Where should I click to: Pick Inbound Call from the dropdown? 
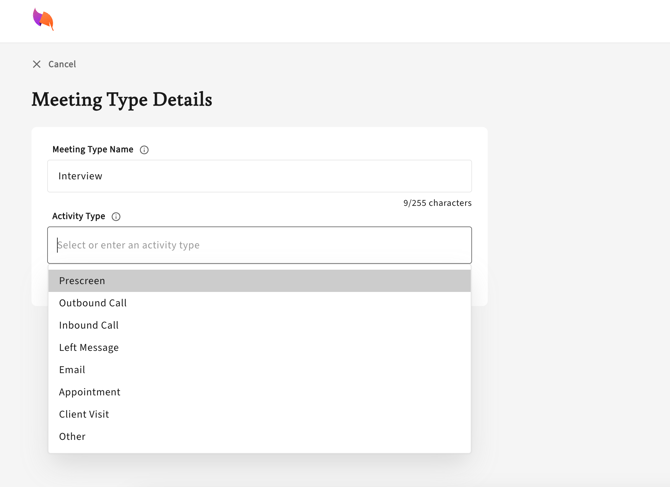click(89, 325)
